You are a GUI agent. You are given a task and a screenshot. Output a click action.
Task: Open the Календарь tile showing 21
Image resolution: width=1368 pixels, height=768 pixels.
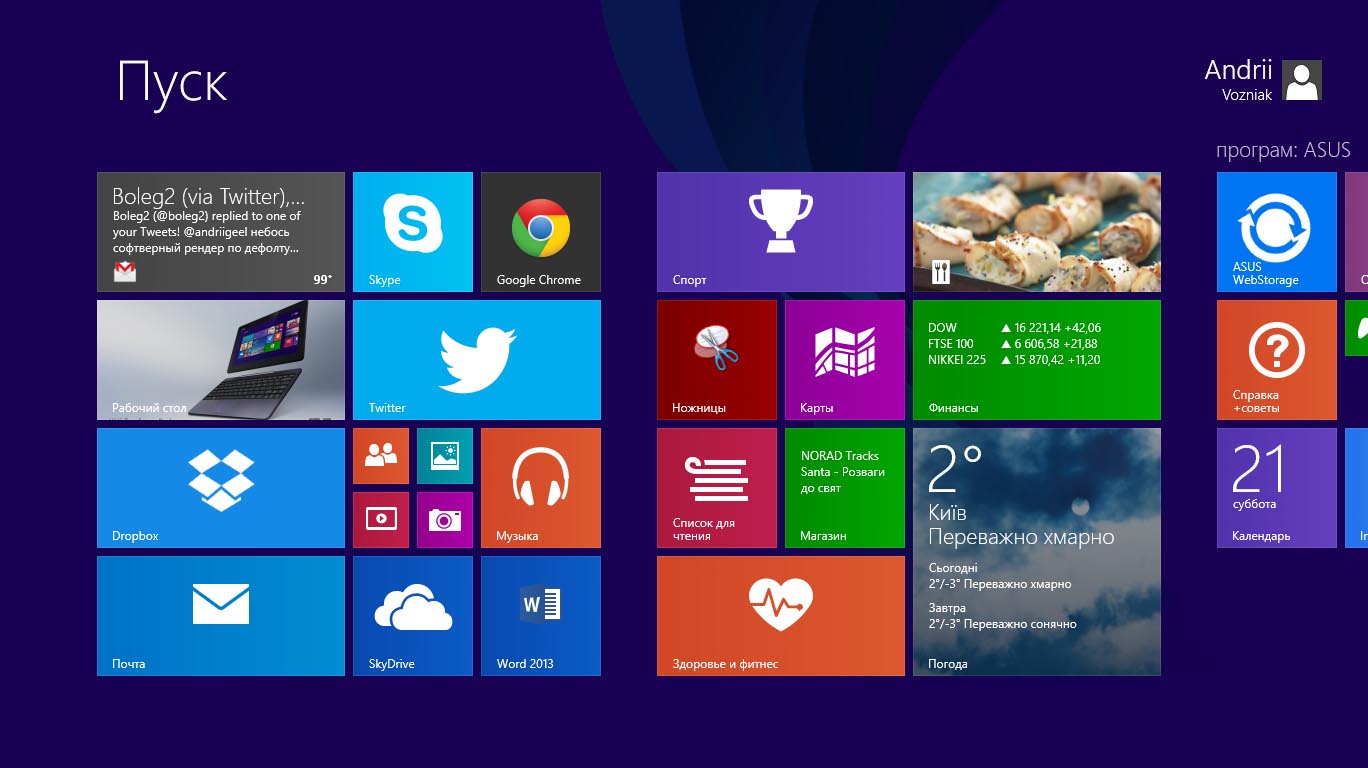pyautogui.click(x=1277, y=488)
